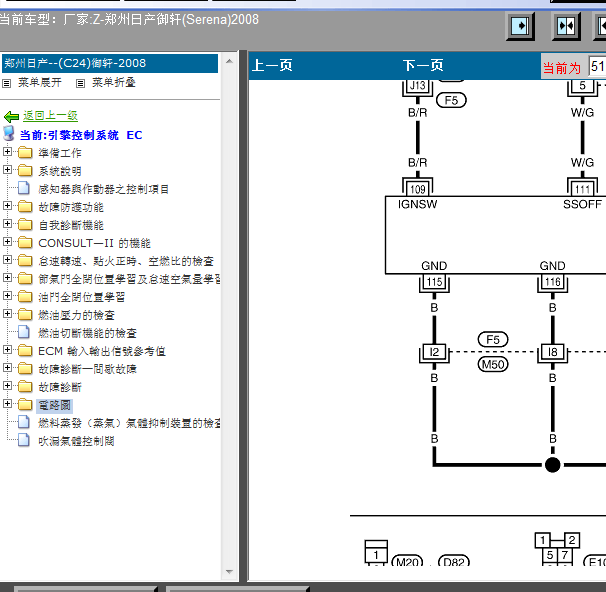
Task: Click the menu expand list icon
Action: [x=7, y=83]
